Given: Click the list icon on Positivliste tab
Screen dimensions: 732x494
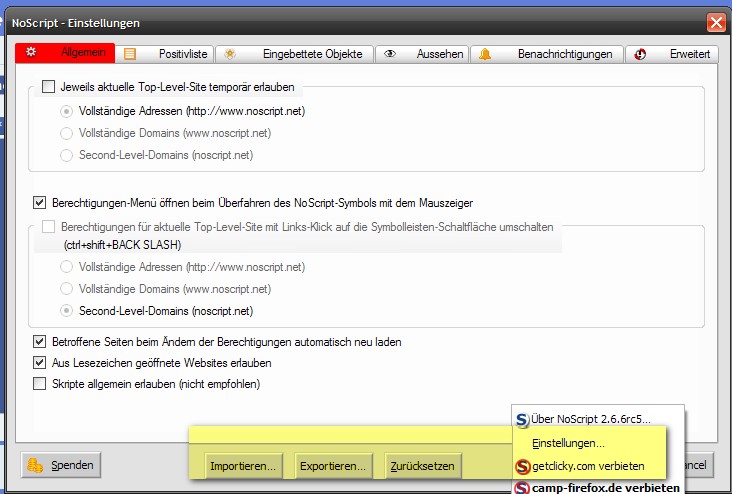Looking at the screenshot, I should click(x=130, y=54).
